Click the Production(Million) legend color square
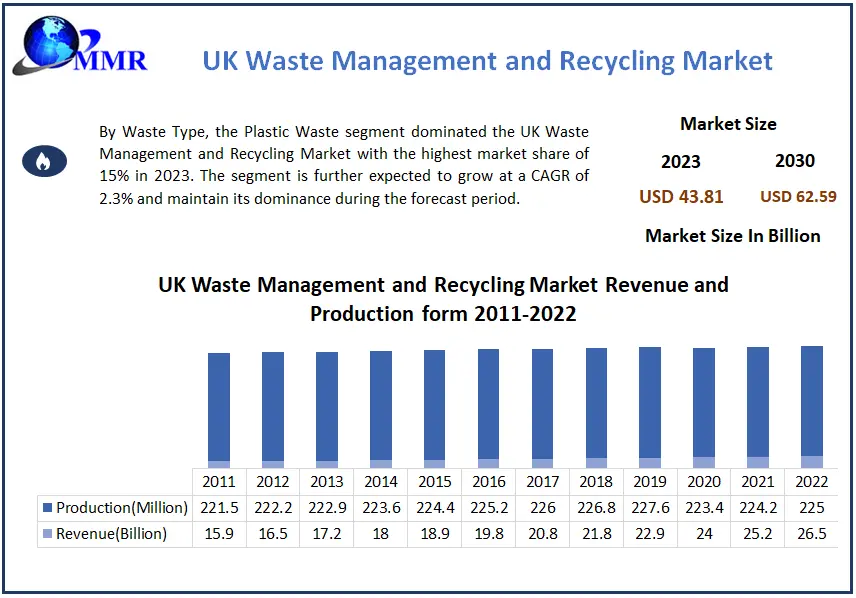Viewport: 856px width, 598px height. 47,508
